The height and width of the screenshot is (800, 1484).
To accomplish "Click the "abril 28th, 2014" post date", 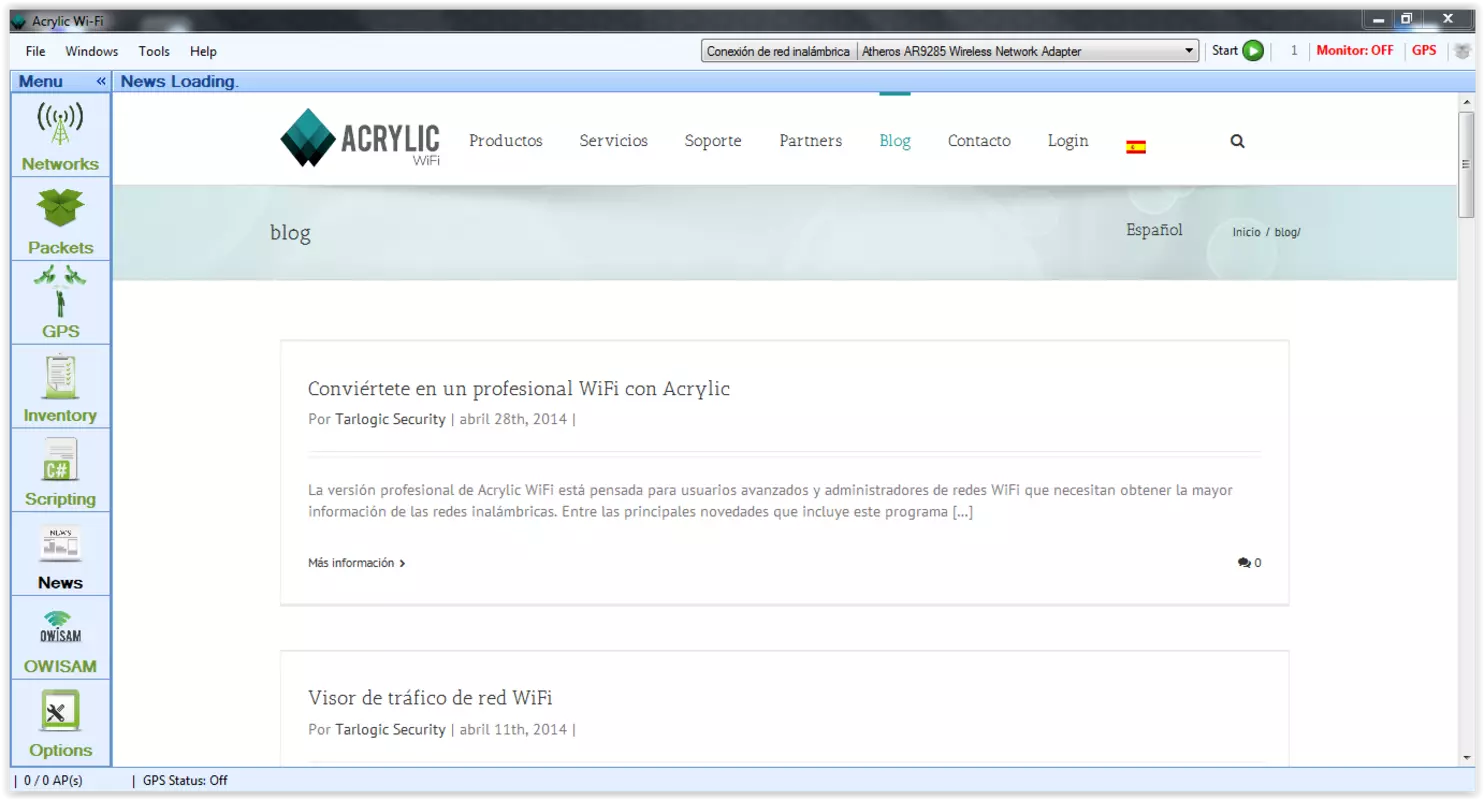I will [x=513, y=419].
